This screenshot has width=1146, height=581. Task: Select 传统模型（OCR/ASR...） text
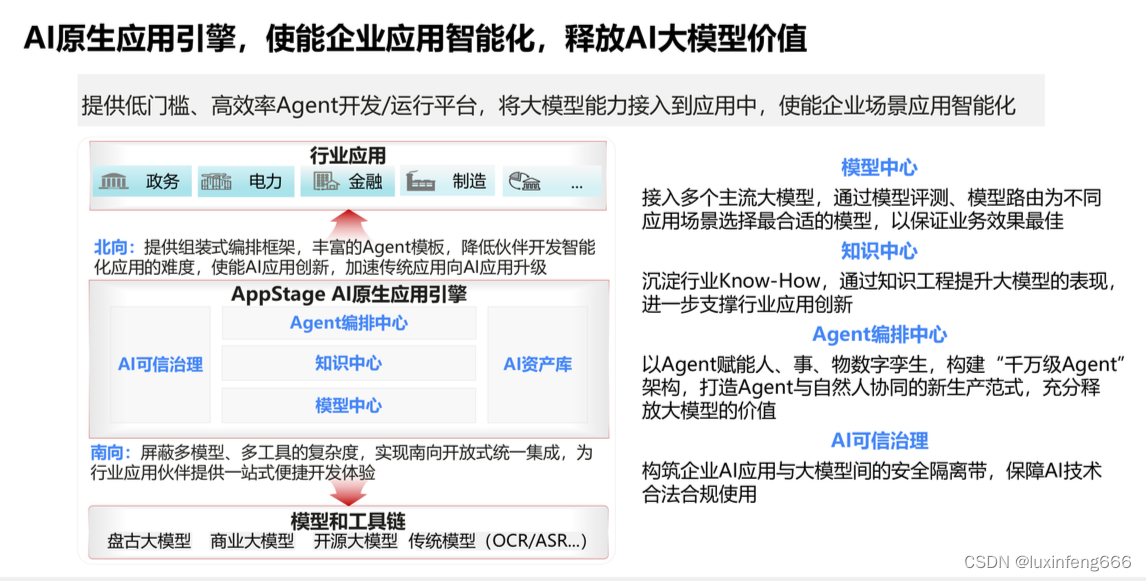[498, 541]
